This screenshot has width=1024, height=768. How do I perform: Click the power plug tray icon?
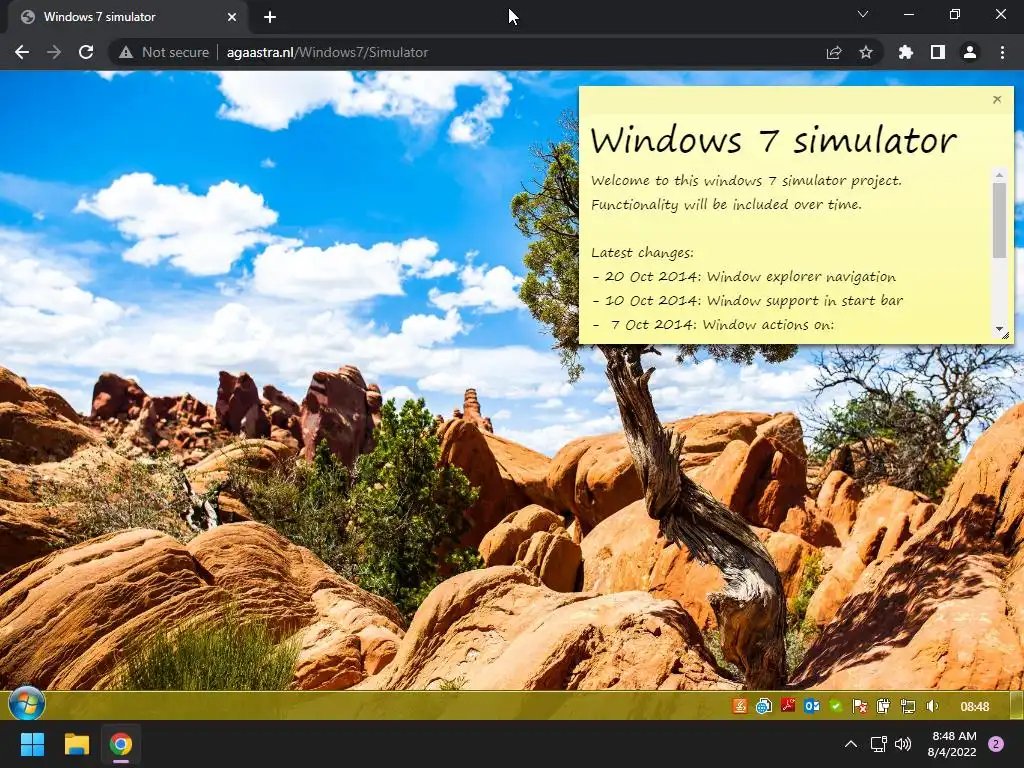tap(883, 706)
